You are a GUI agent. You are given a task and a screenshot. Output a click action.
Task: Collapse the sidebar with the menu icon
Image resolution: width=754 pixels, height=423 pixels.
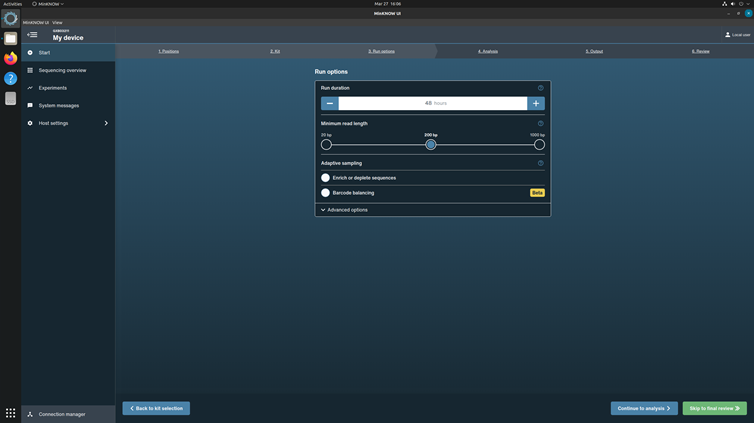pyautogui.click(x=32, y=35)
